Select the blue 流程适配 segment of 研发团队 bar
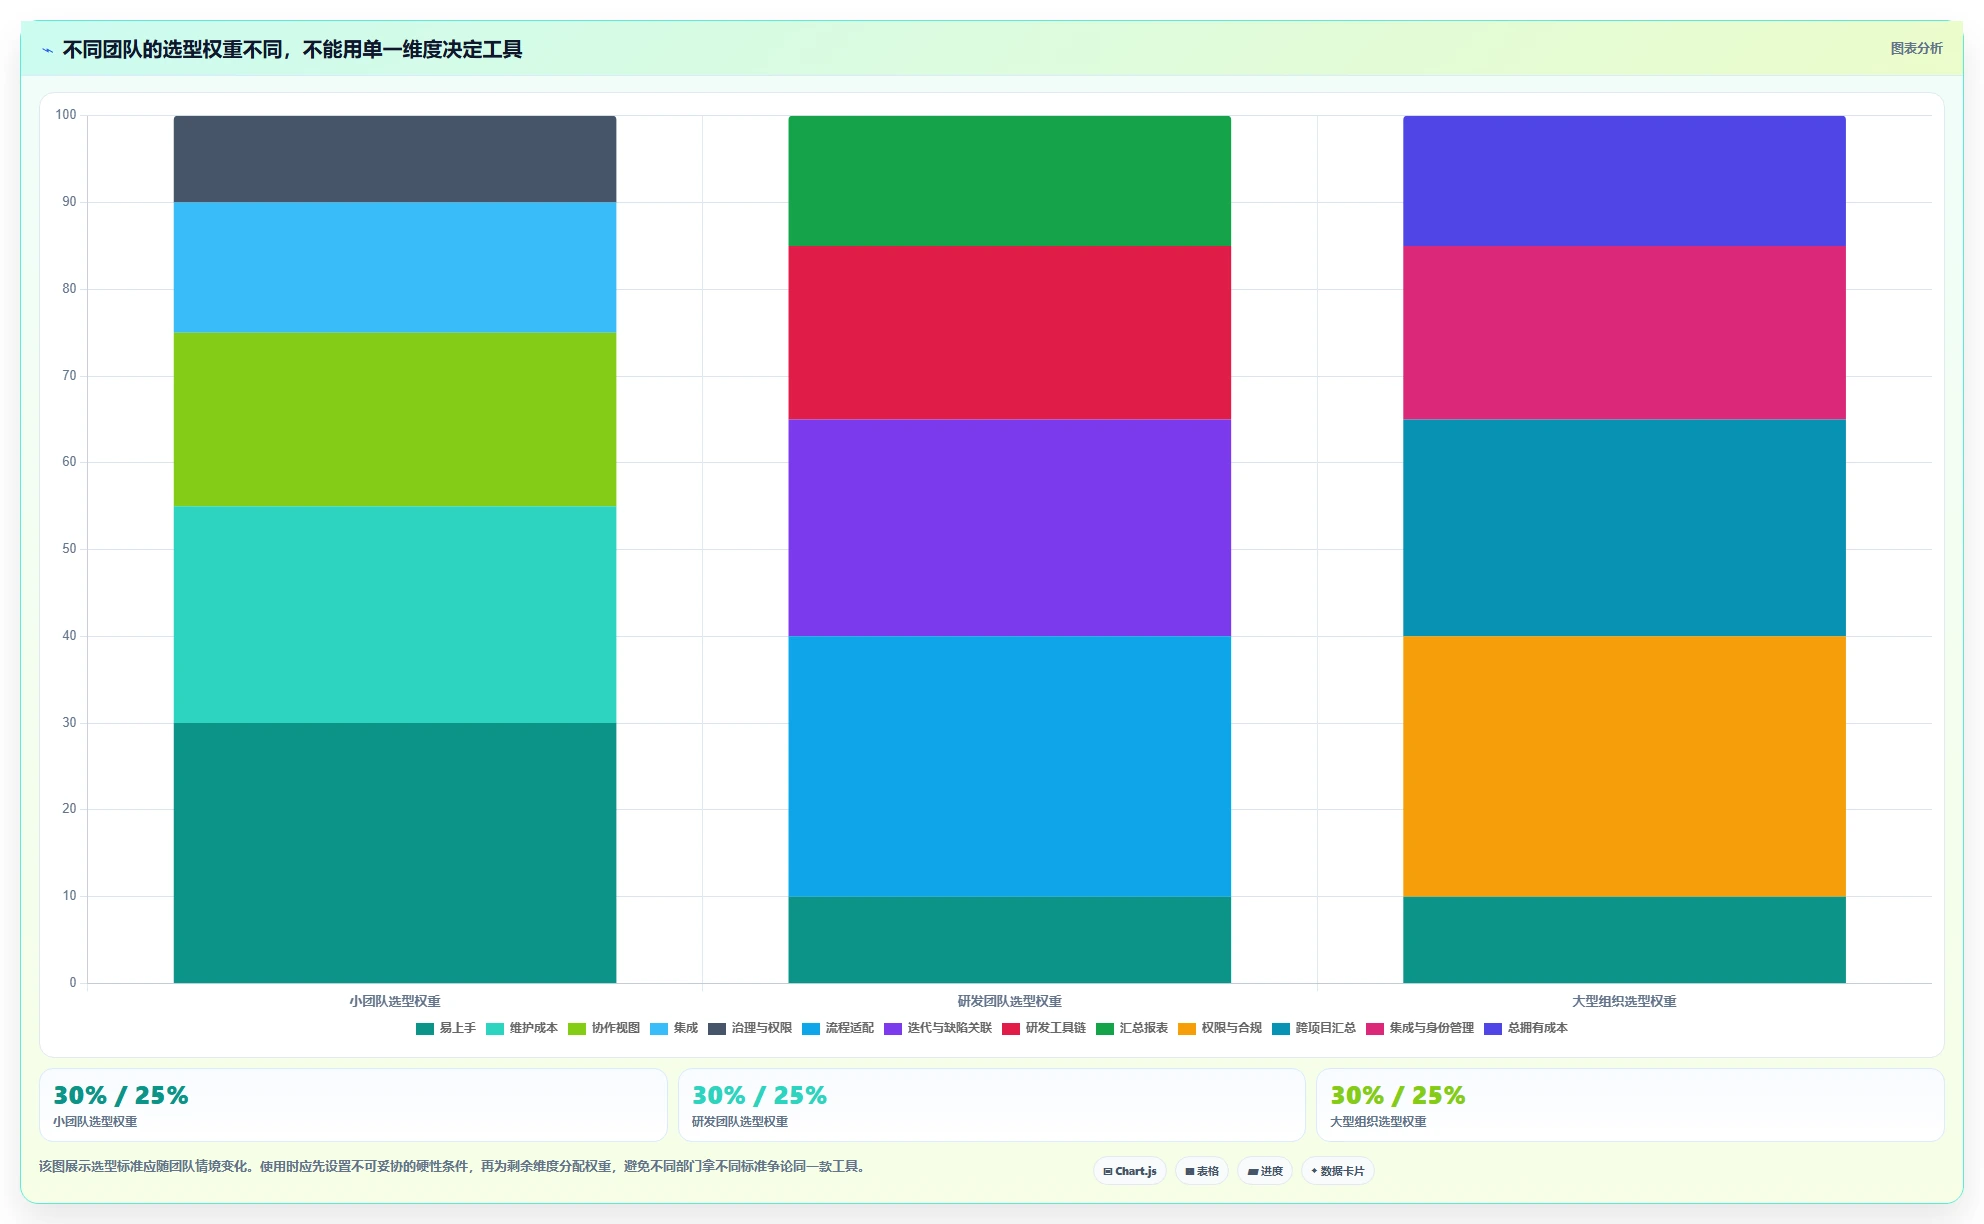This screenshot has height=1224, width=1984. tap(1010, 766)
